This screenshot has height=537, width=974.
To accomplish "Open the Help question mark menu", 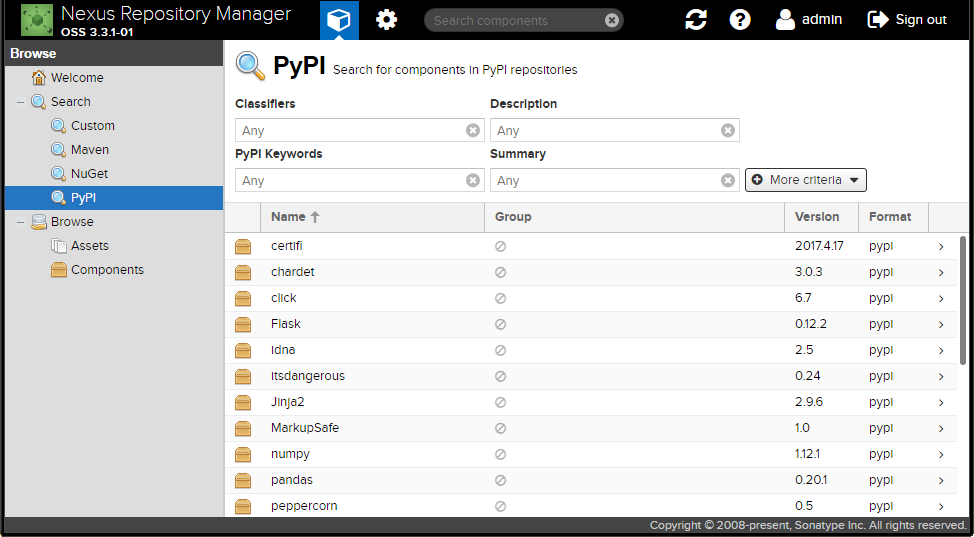I will [x=740, y=20].
